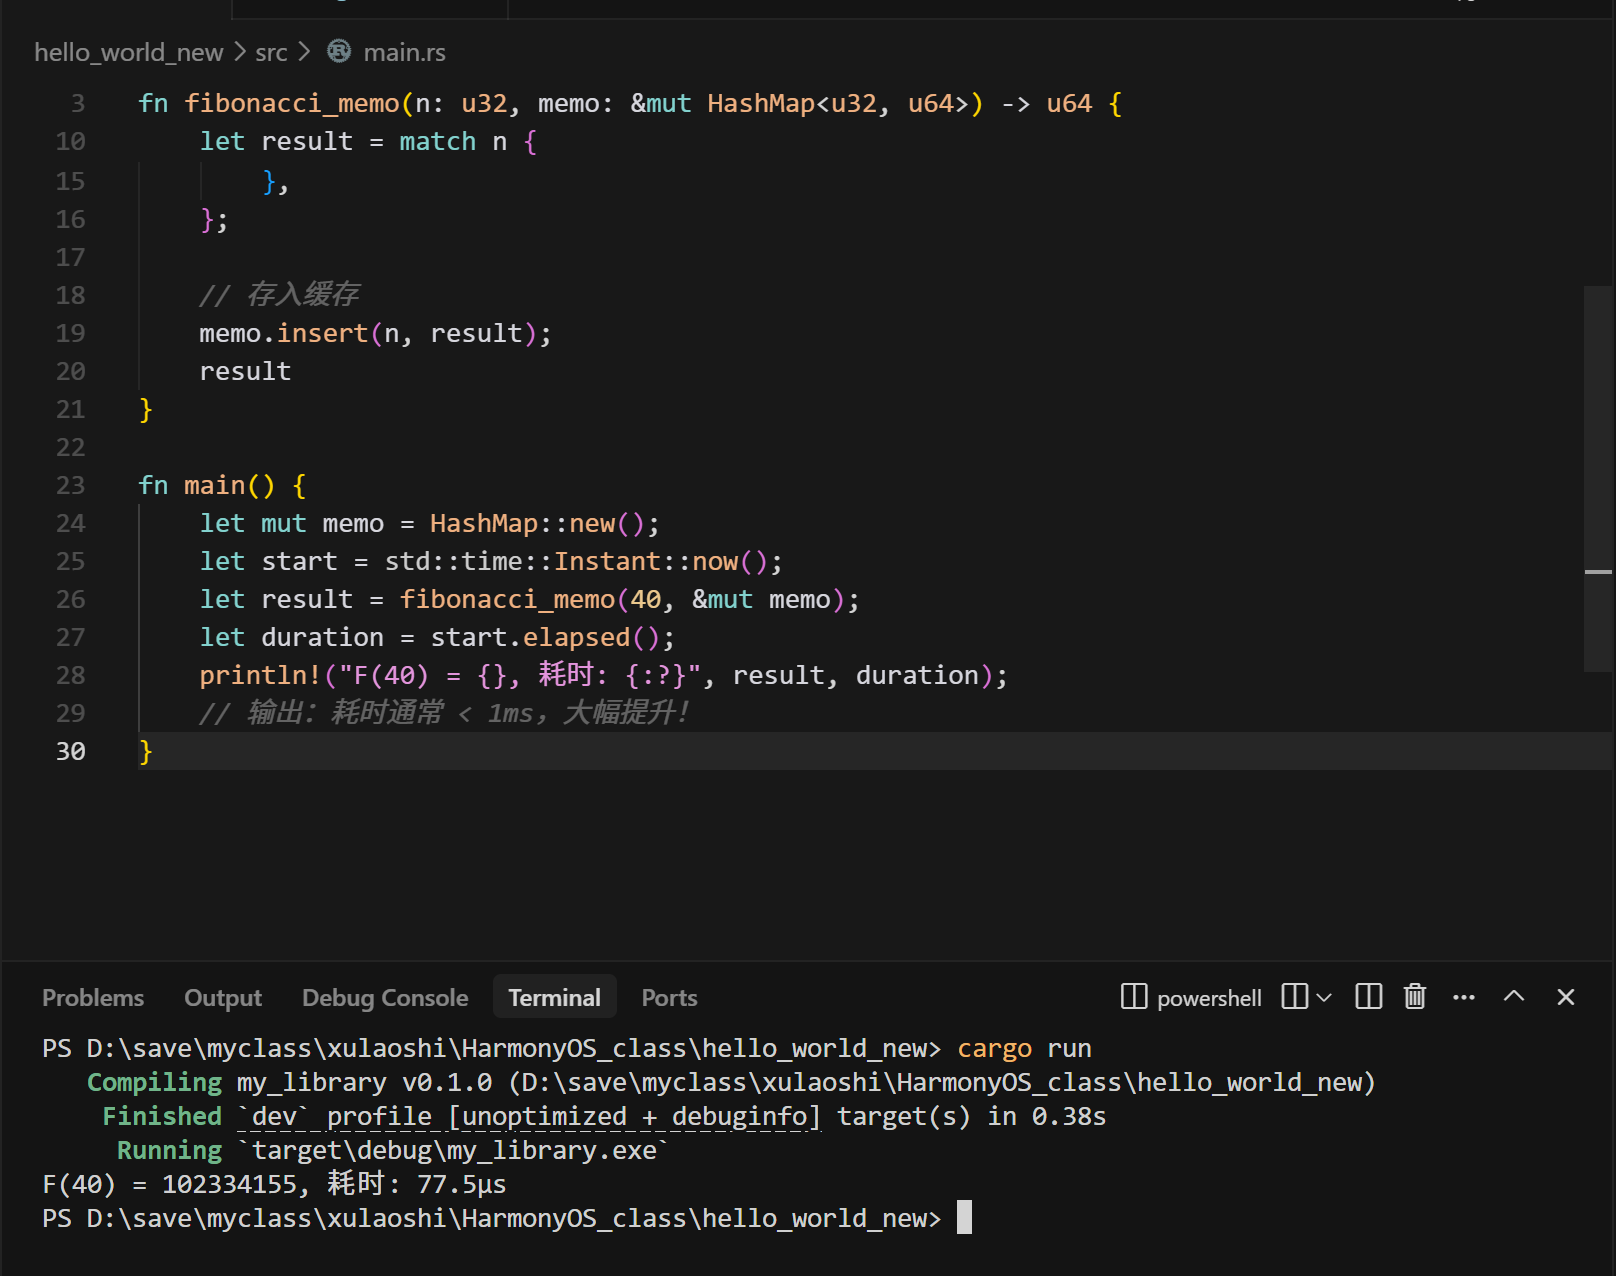Screen dimensions: 1616x1276
Task: Click line number 3 in the gutter
Action: (78, 103)
